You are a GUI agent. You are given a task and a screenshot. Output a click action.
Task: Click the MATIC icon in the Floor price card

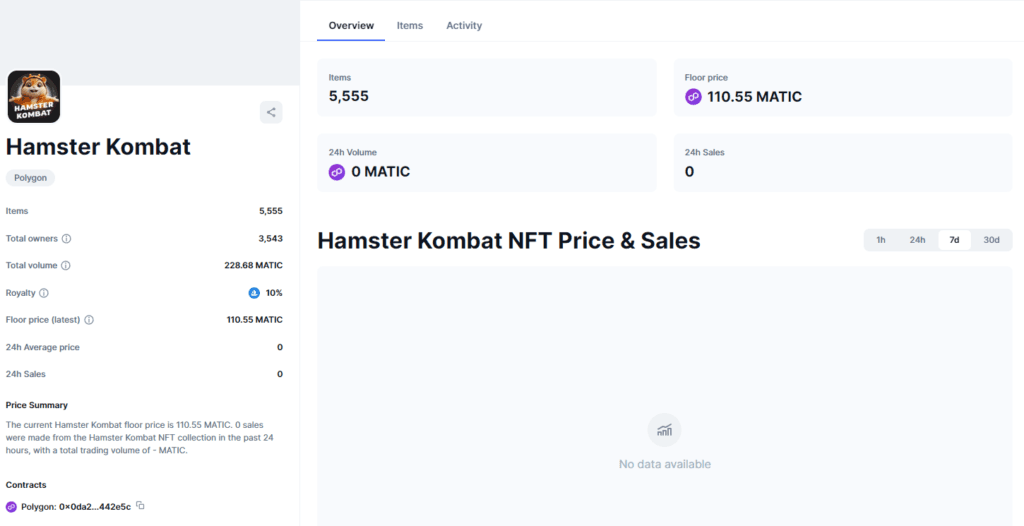click(693, 97)
